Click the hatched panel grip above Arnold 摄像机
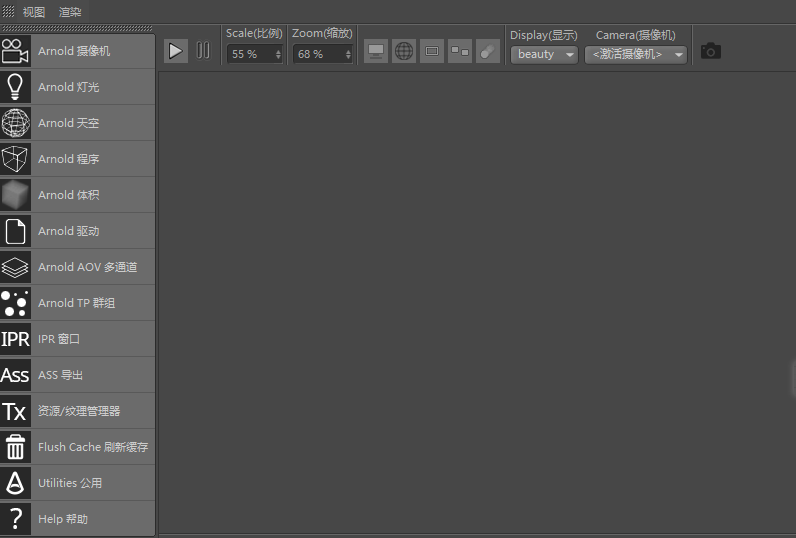 [77, 28]
